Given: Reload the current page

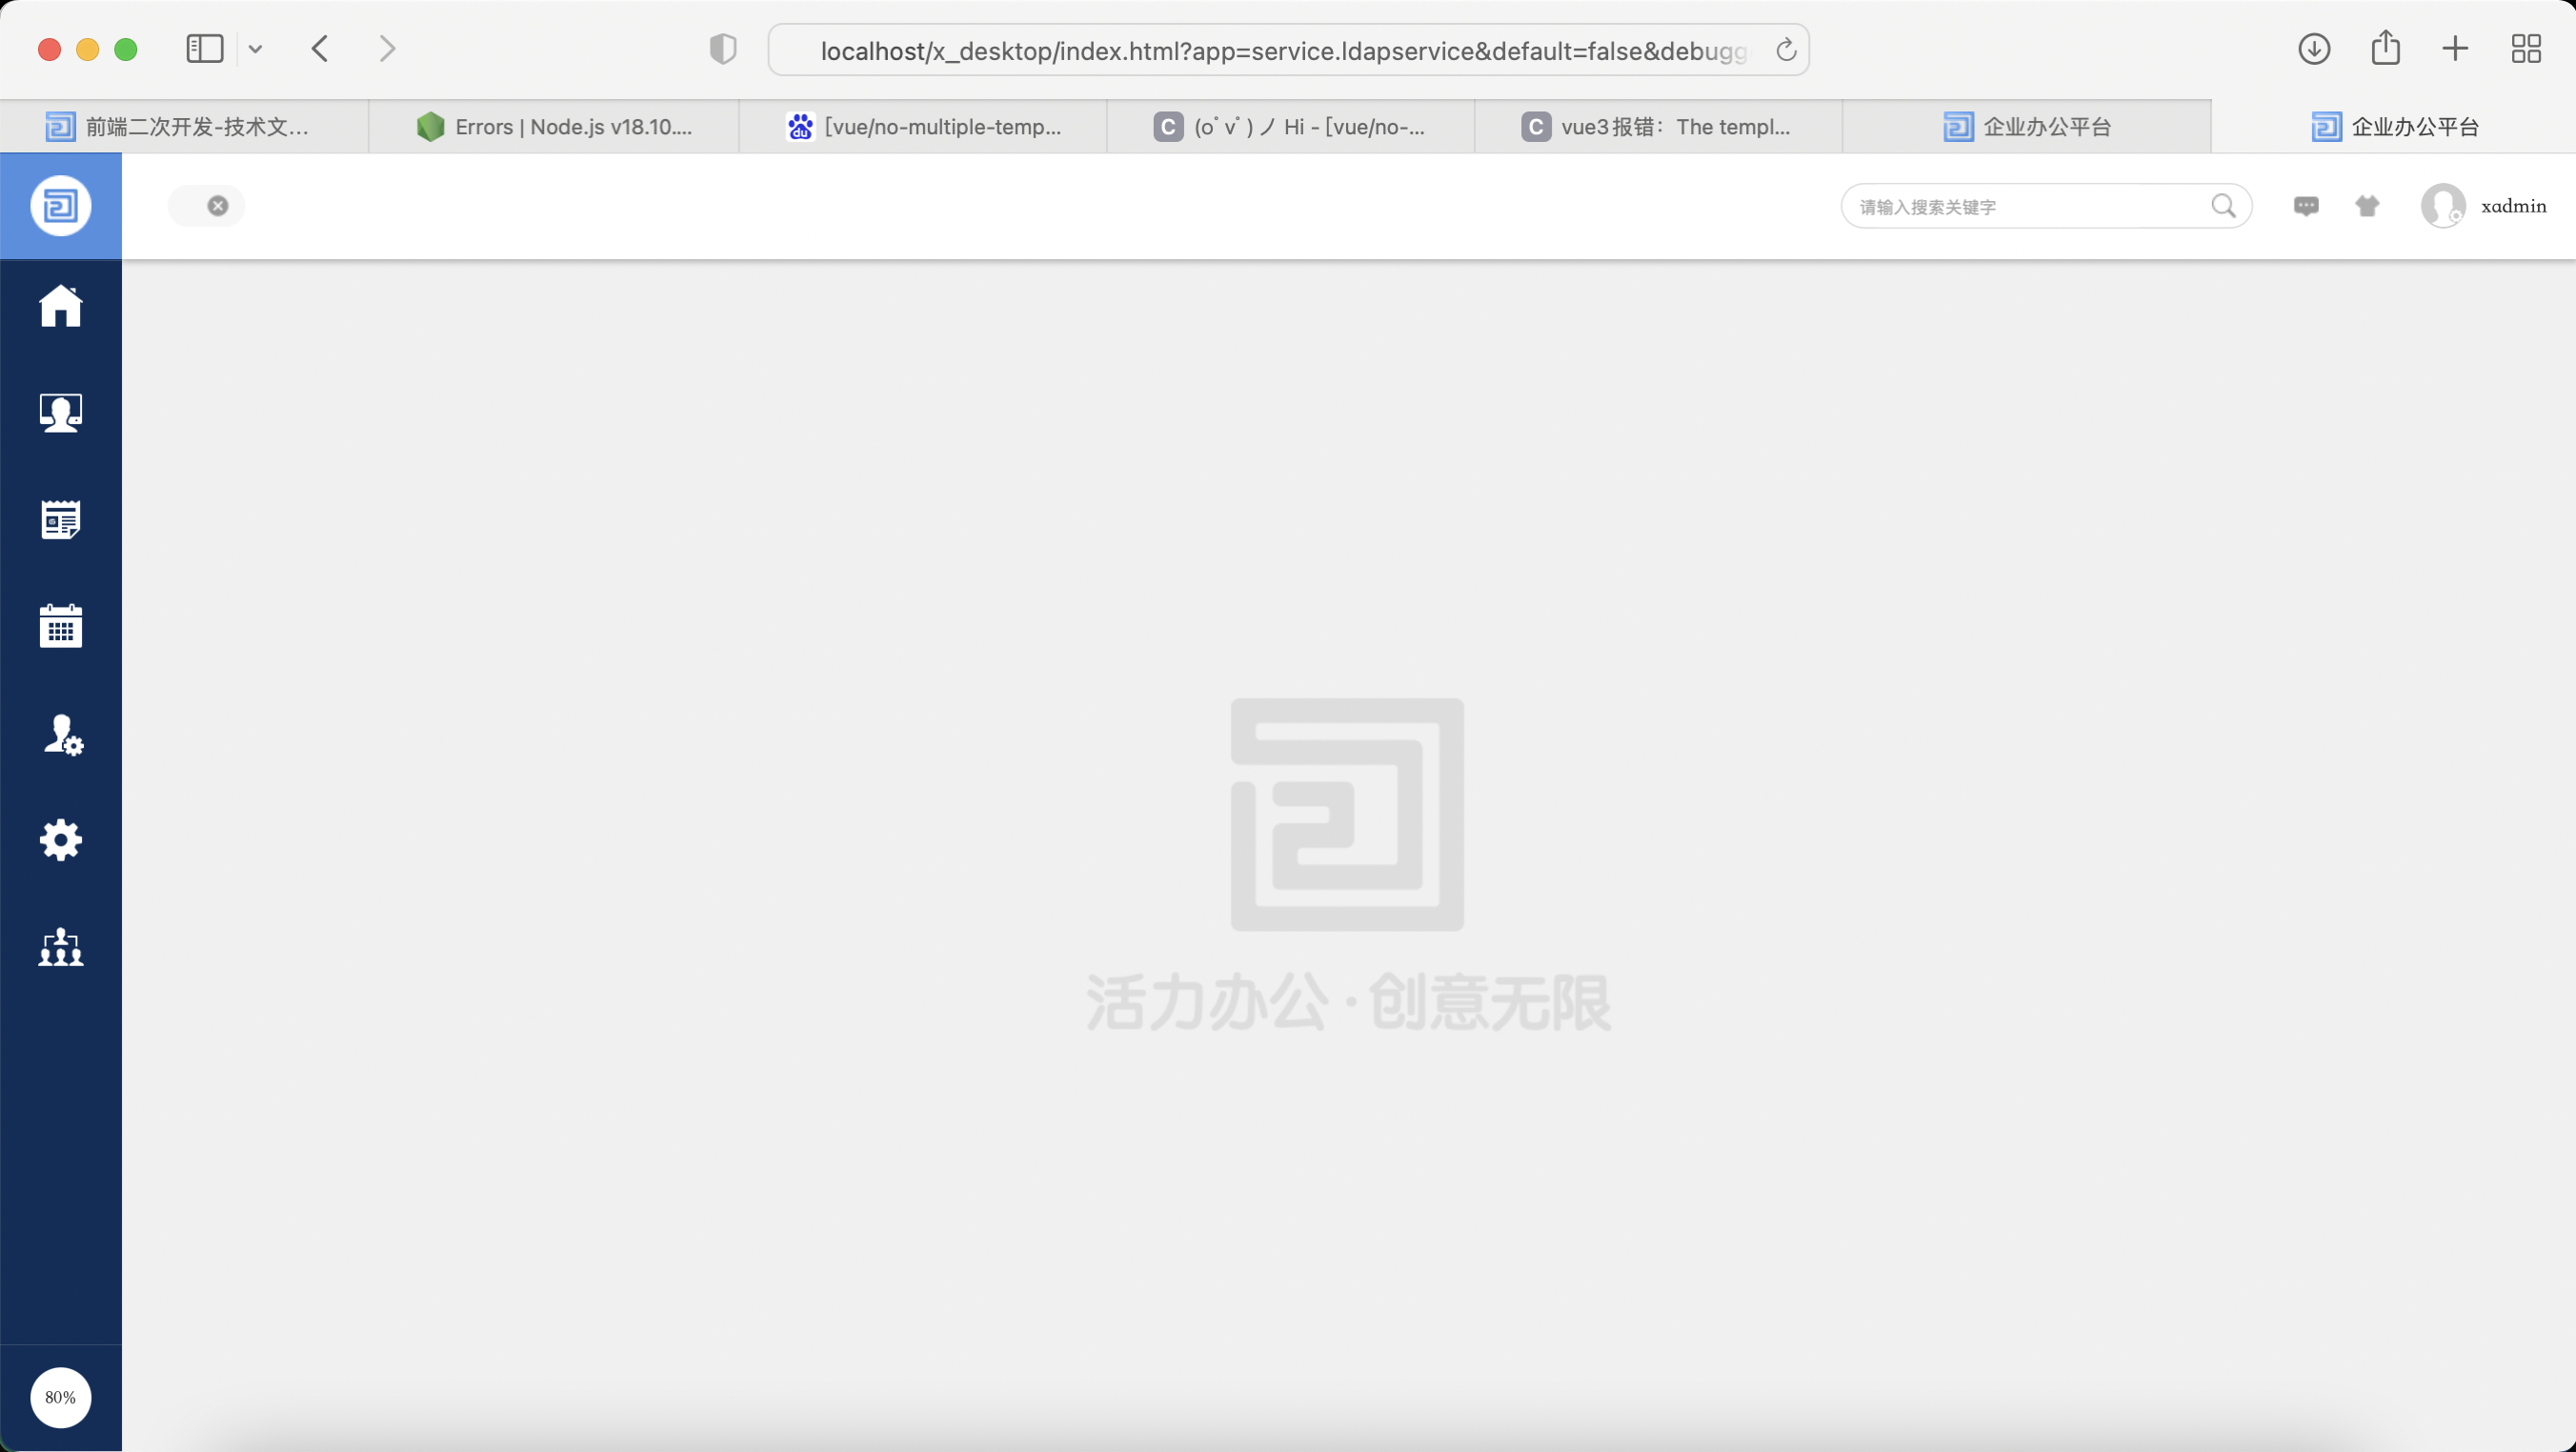Looking at the screenshot, I should (x=1786, y=49).
